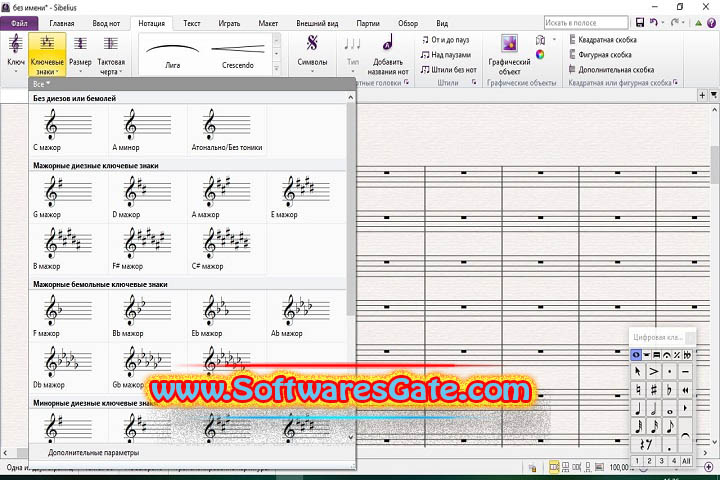Toggle the rest button on keypad
Screen dimensions: 720x480
pos(646,444)
